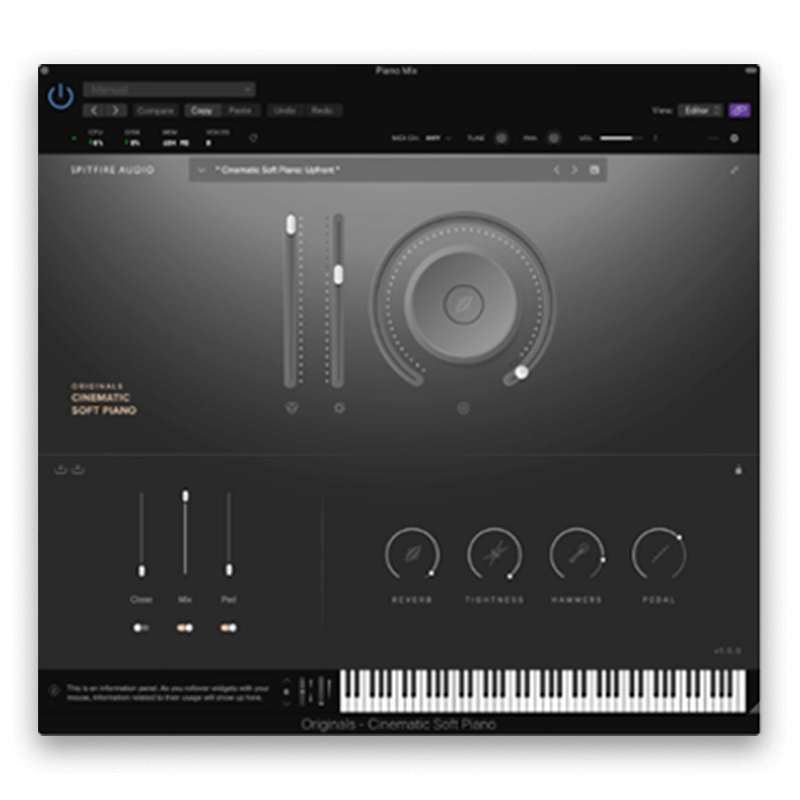
Task: Click the lock icon in the mixer panel
Action: pos(738,470)
